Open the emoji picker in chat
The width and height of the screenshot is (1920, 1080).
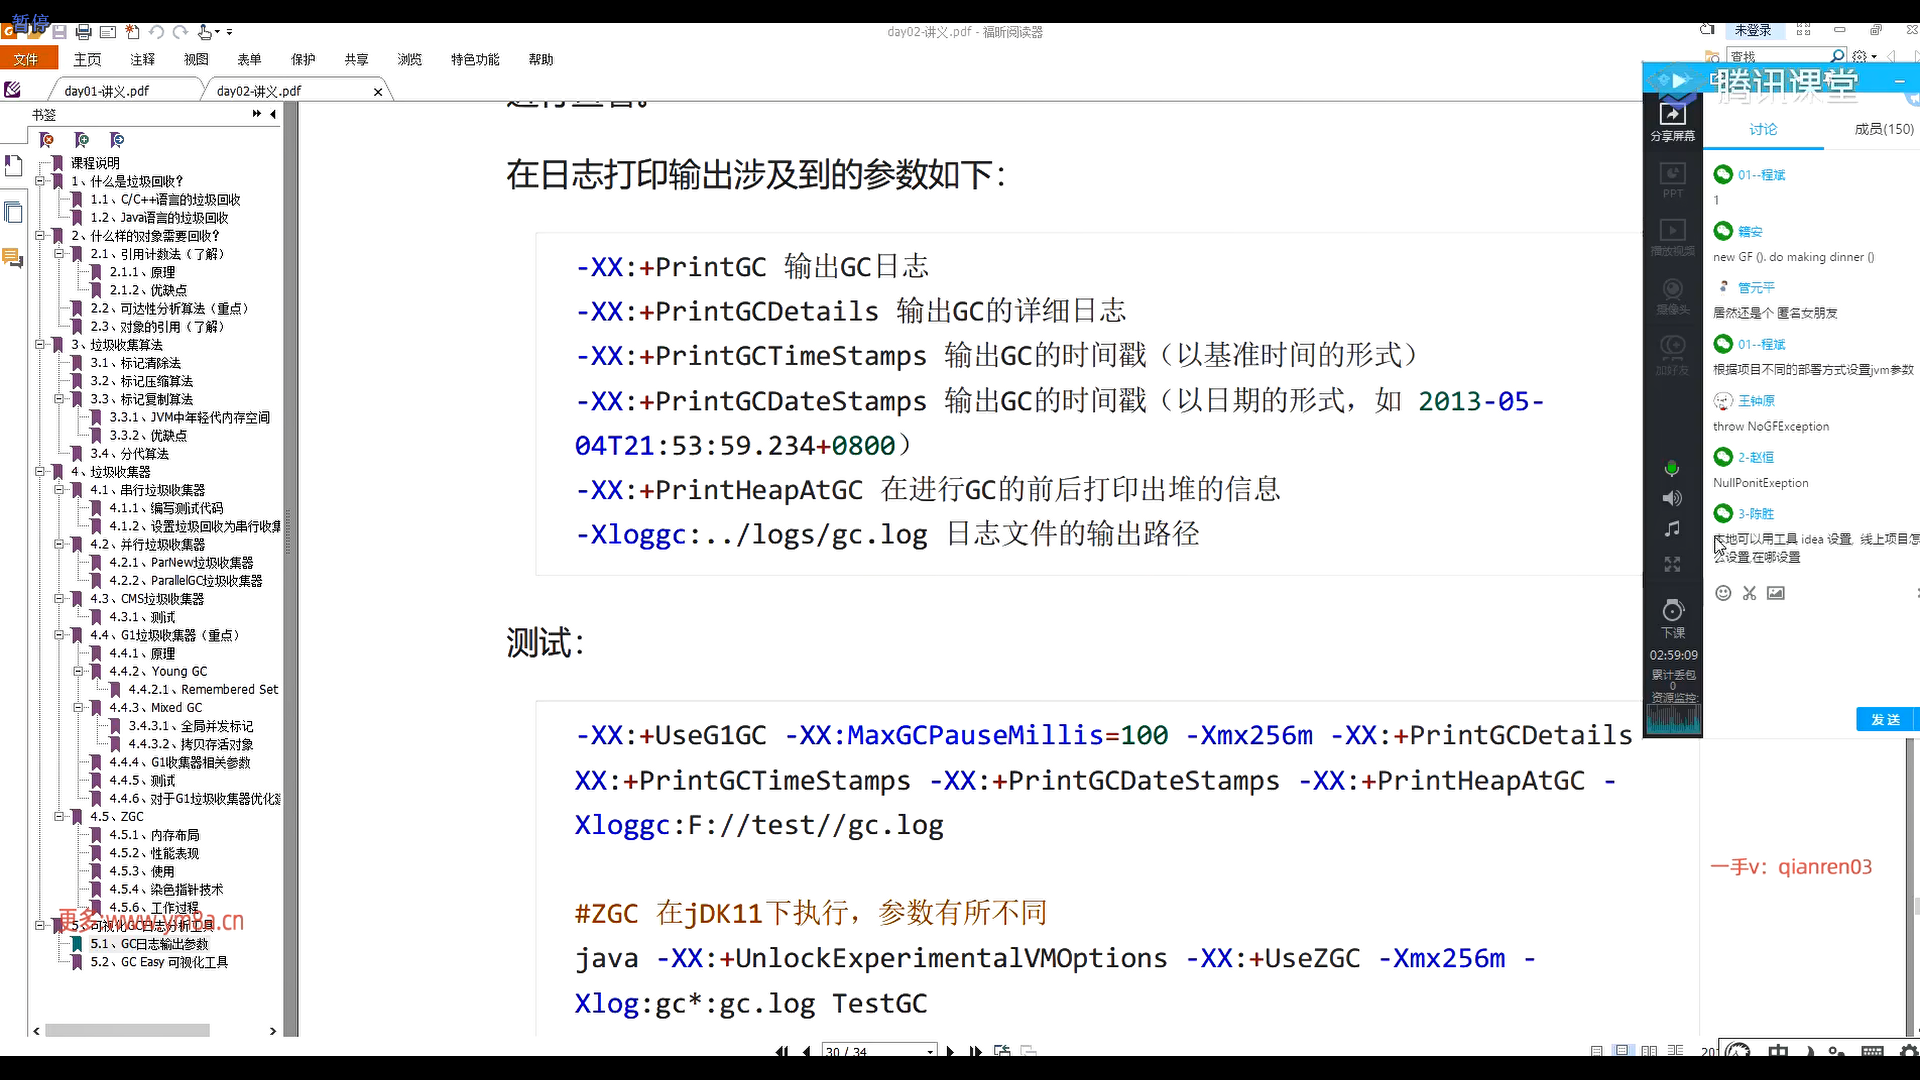(x=1723, y=593)
